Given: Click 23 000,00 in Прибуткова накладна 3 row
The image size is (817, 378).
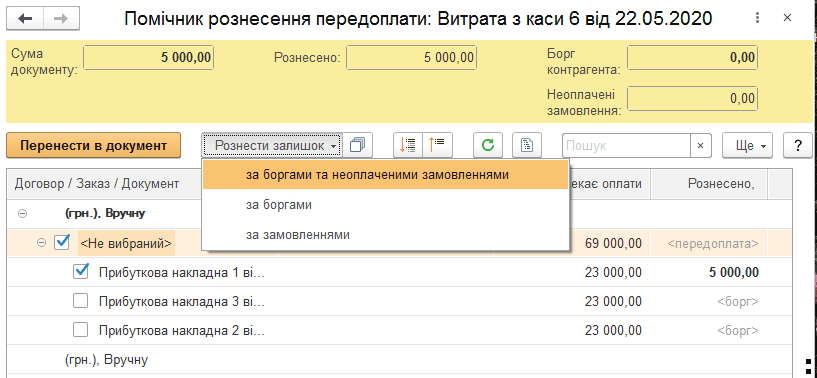Looking at the screenshot, I should (613, 301).
